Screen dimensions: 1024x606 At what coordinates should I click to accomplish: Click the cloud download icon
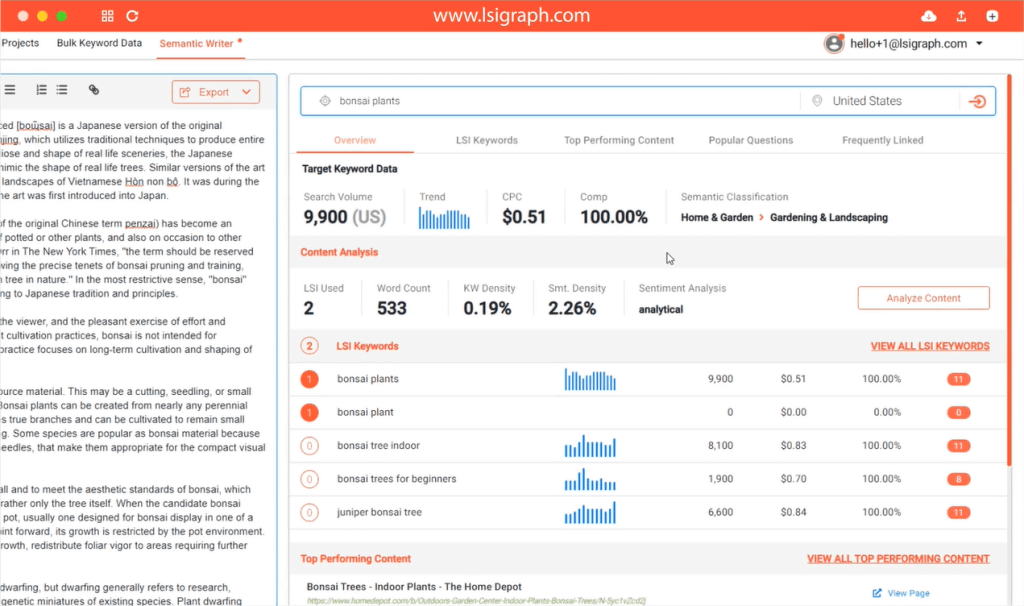[928, 16]
